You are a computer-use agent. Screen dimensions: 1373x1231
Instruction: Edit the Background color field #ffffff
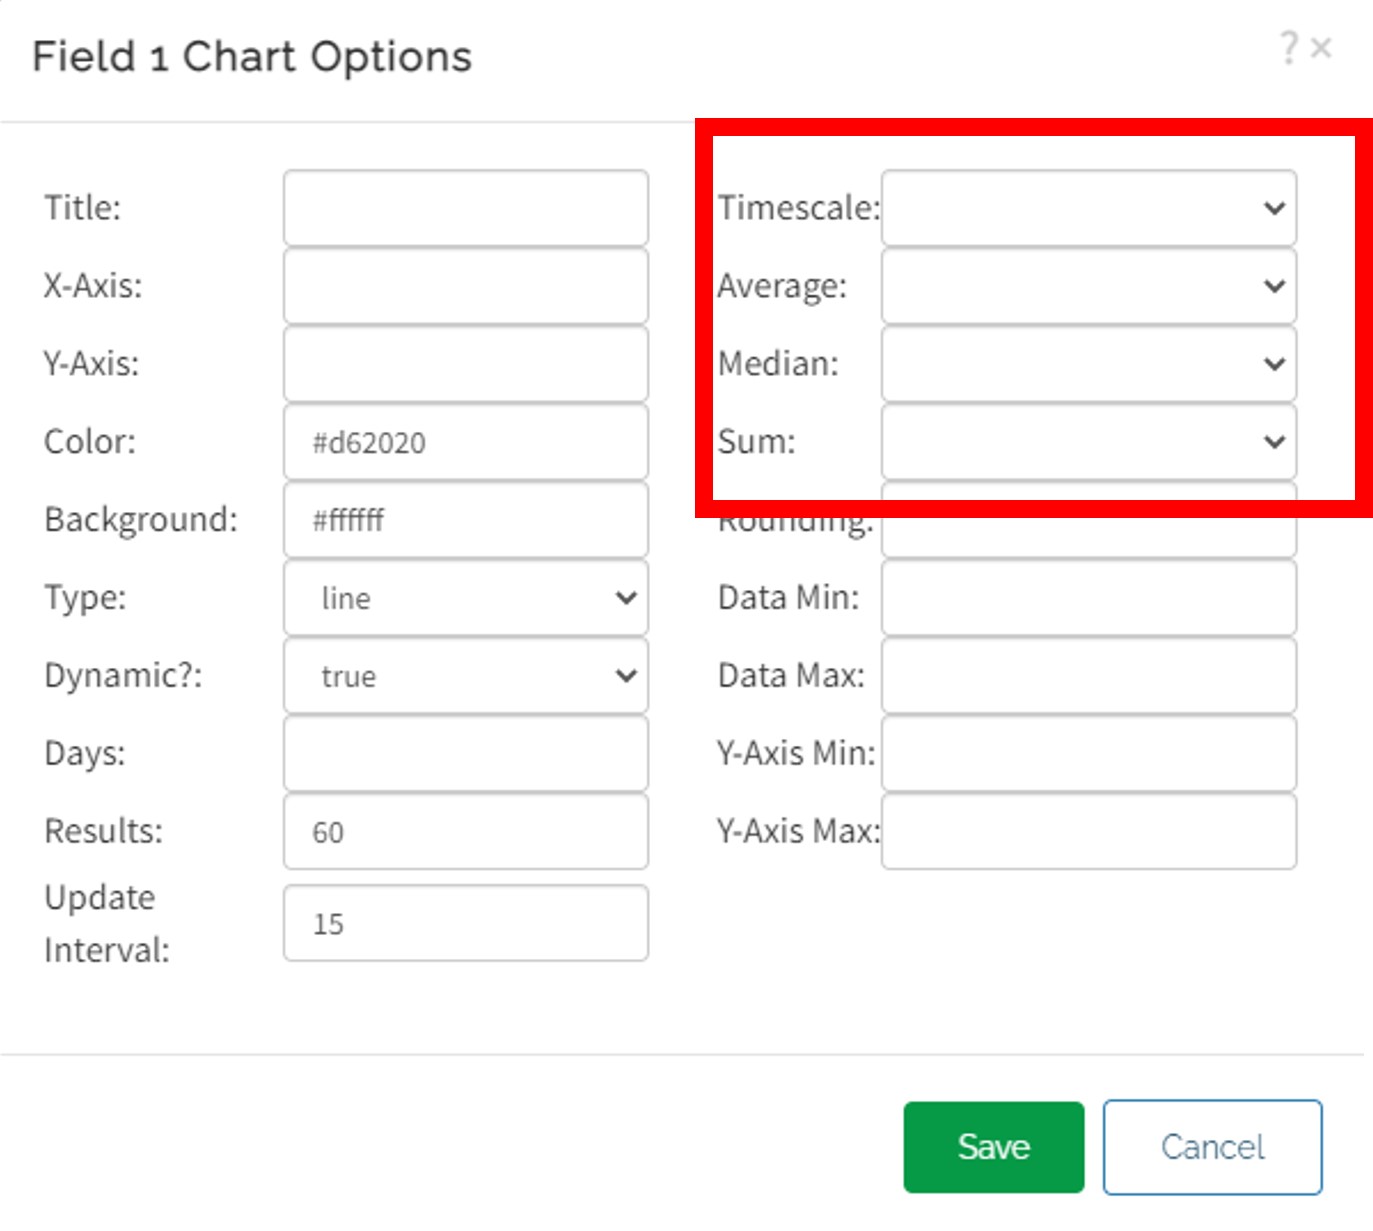(466, 520)
